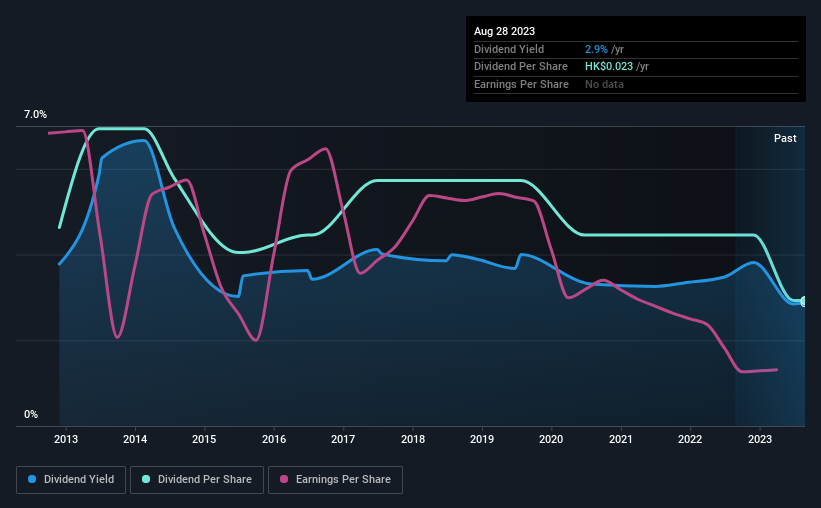Screen dimensions: 821x508
Task: Click the pink Earnings Per Share legend dot
Action: [x=284, y=479]
